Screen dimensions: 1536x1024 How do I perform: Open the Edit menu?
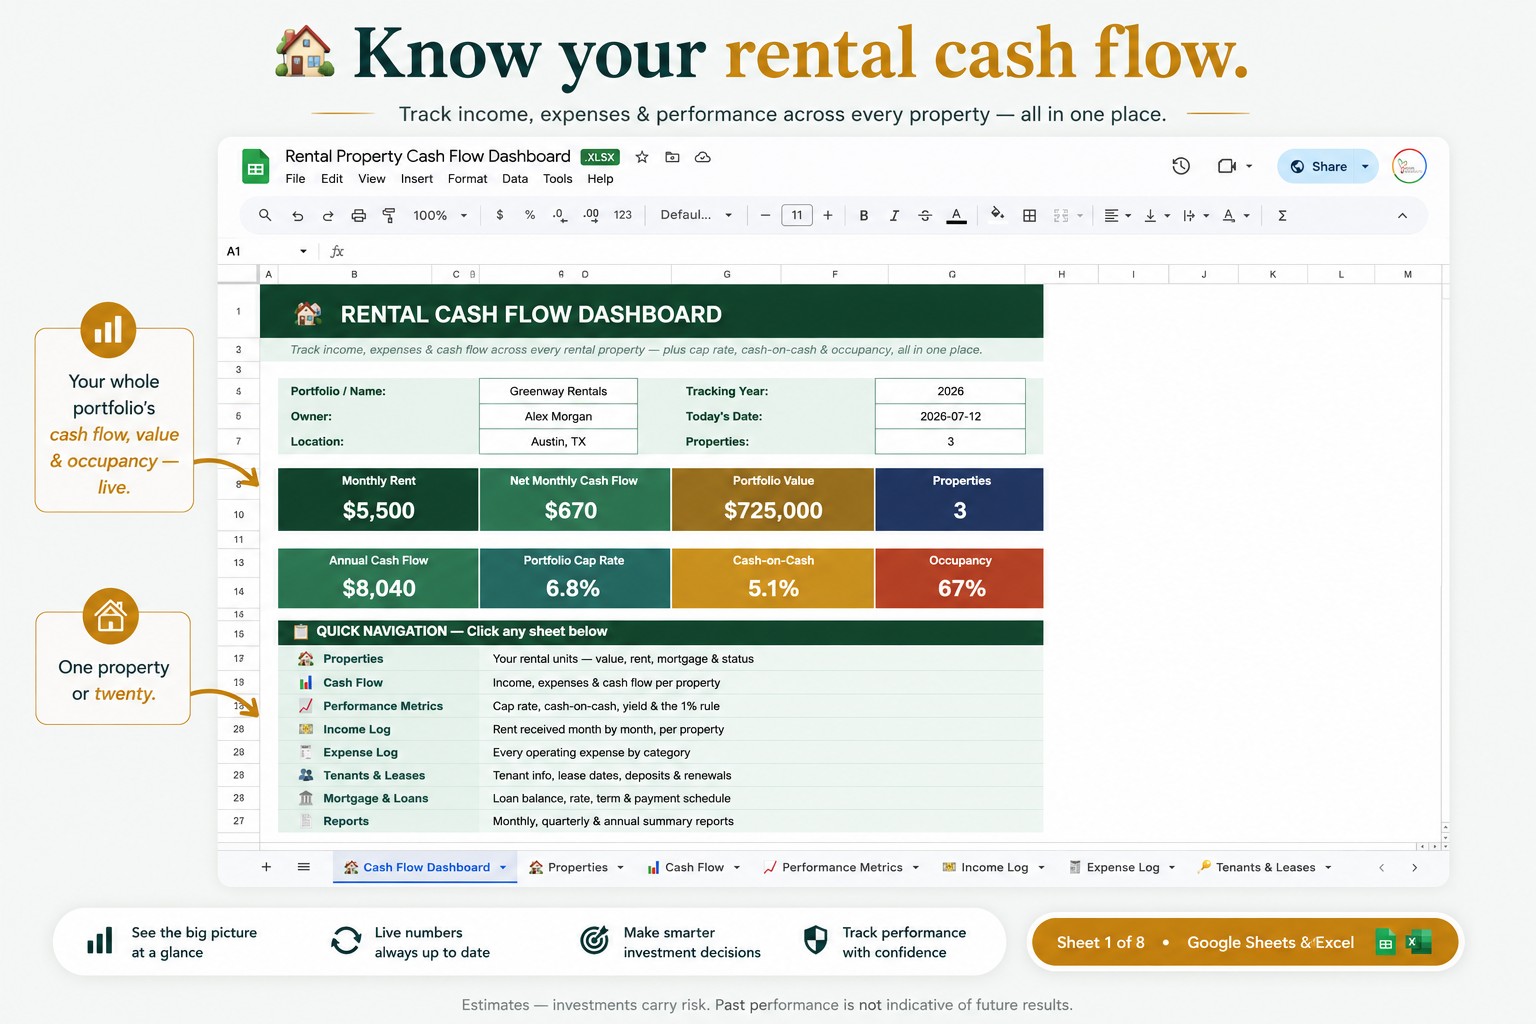point(332,179)
